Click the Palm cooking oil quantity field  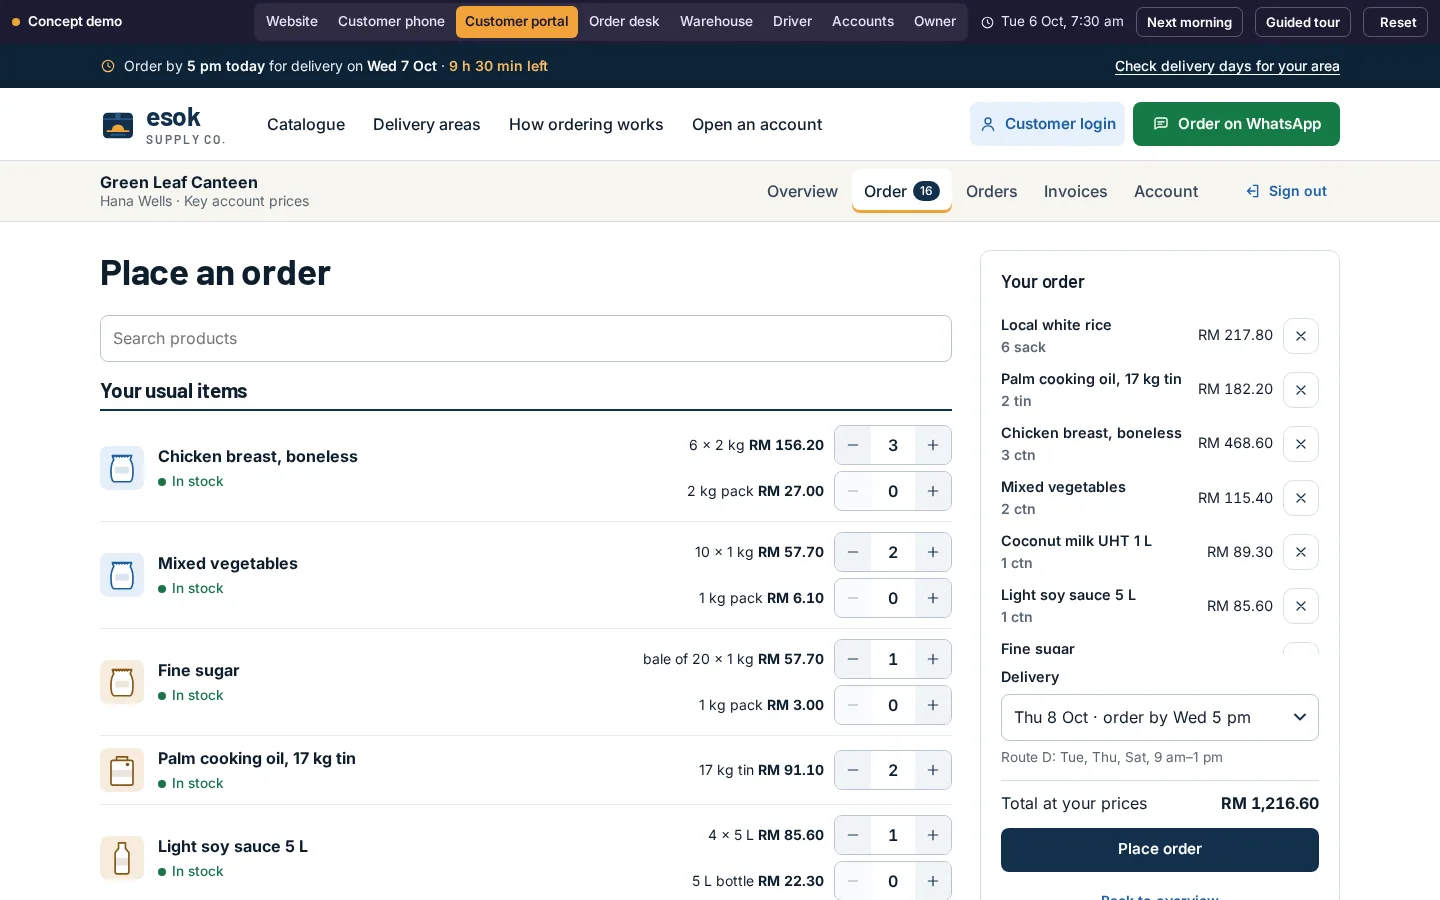(893, 770)
